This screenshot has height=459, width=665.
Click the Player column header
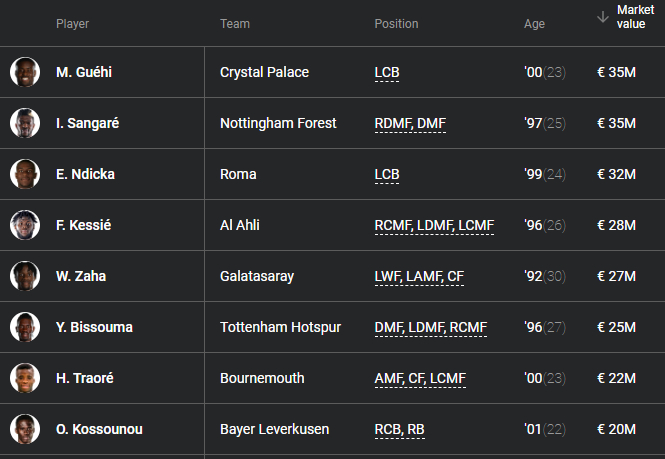click(72, 24)
